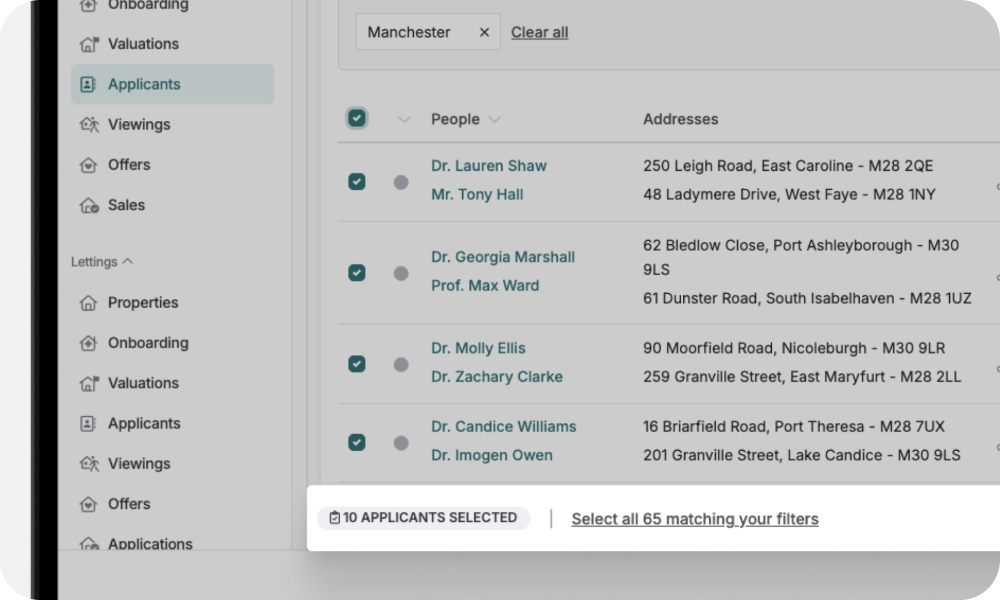Remove the Manchester filter chip via its X
Screen dimensions: 1000x600
point(483,31)
